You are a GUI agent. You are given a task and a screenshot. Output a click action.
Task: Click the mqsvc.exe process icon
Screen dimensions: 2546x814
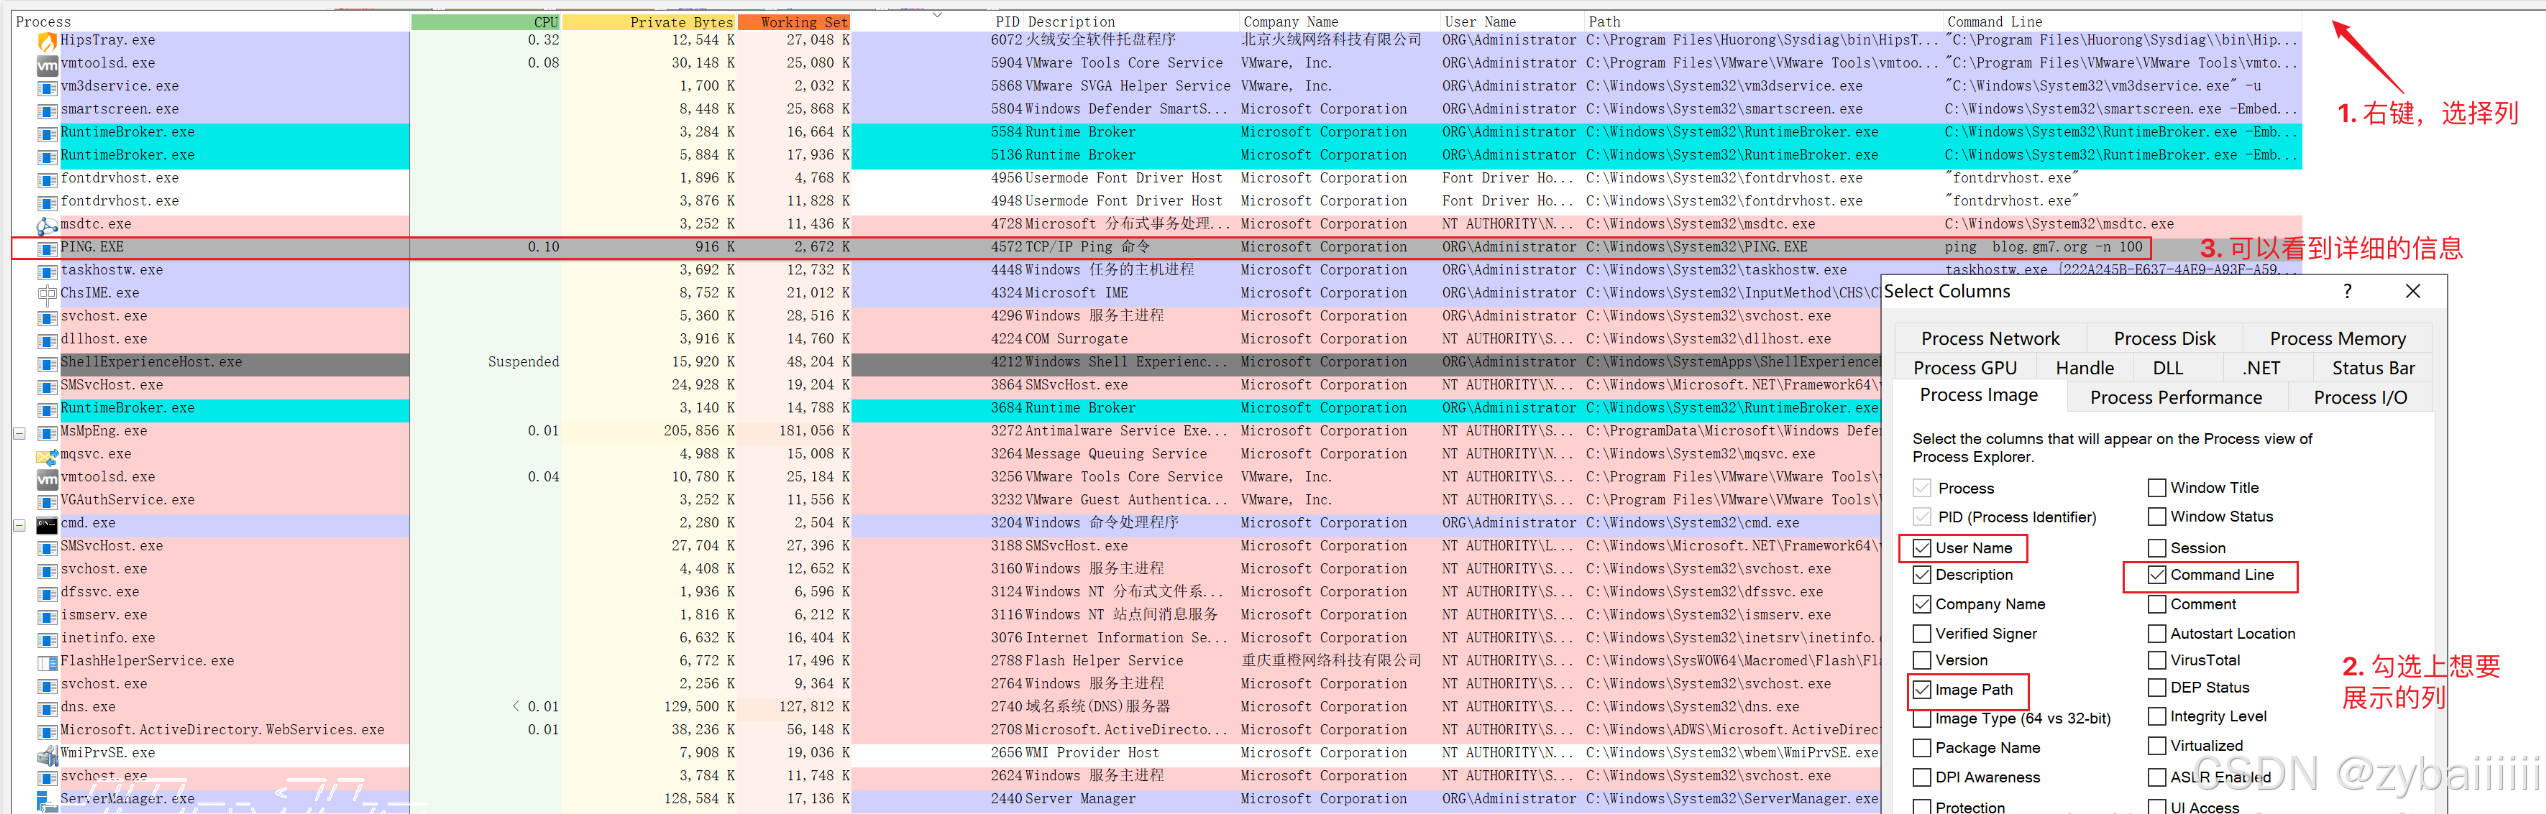coord(47,455)
